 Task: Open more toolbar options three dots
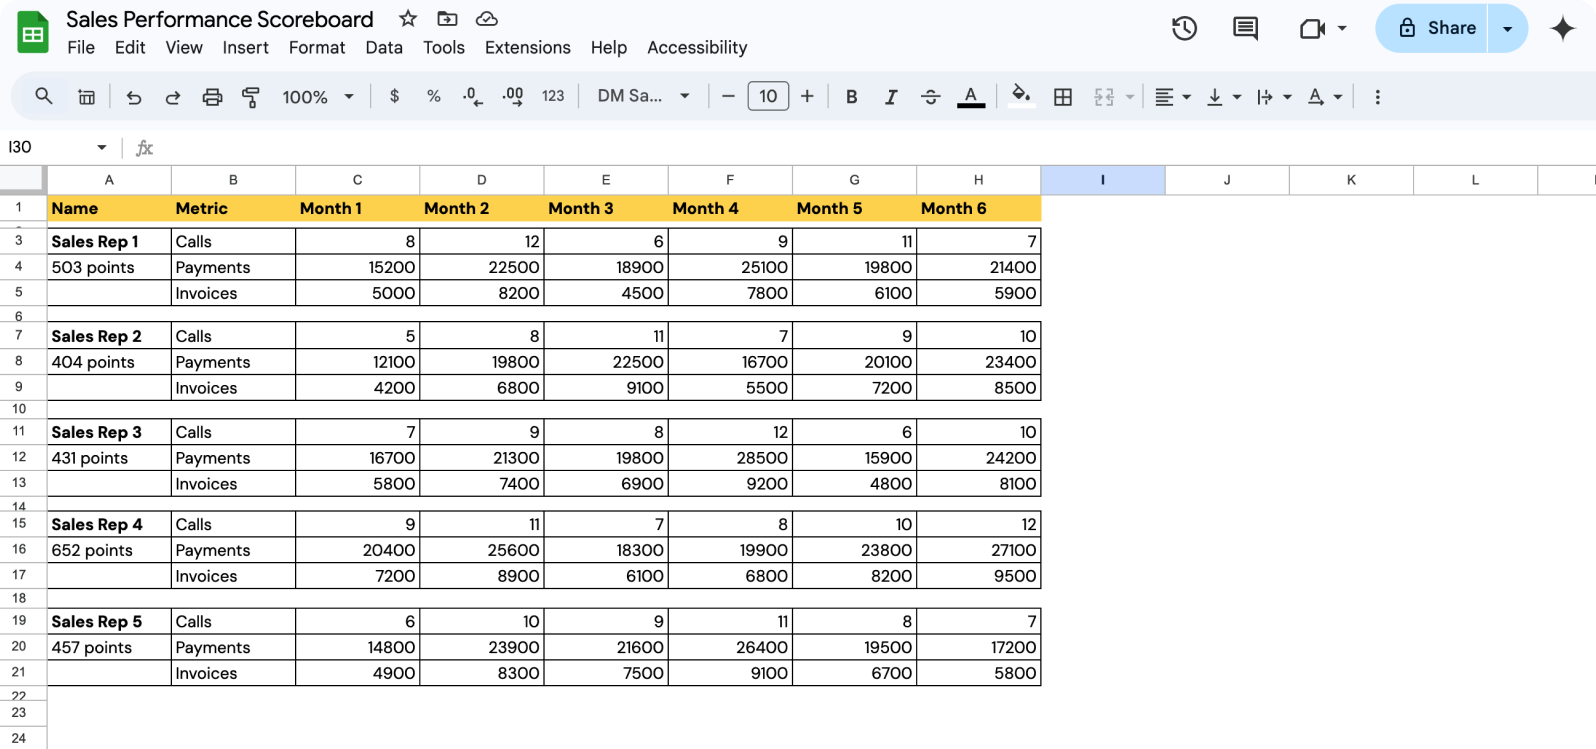tap(1377, 97)
